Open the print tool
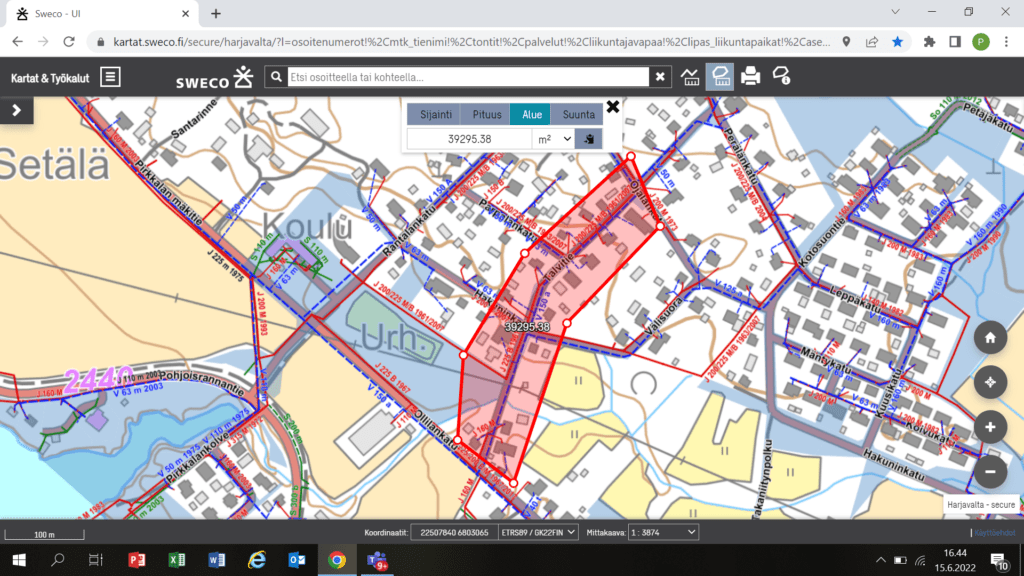Viewport: 1024px width, 576px height. (750, 76)
